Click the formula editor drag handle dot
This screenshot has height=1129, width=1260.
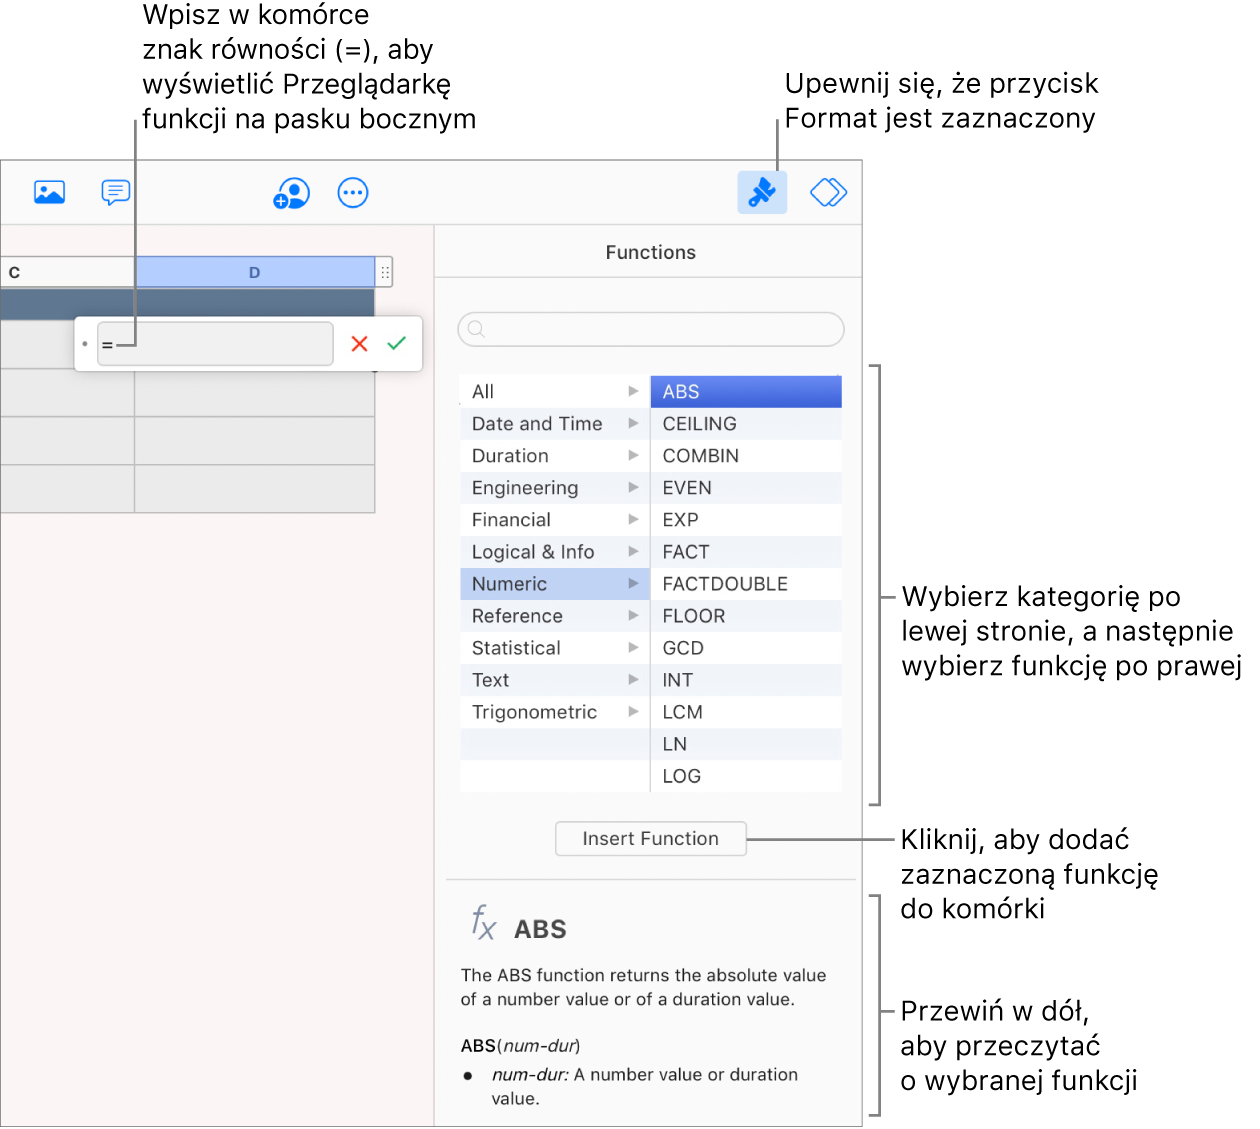(85, 344)
